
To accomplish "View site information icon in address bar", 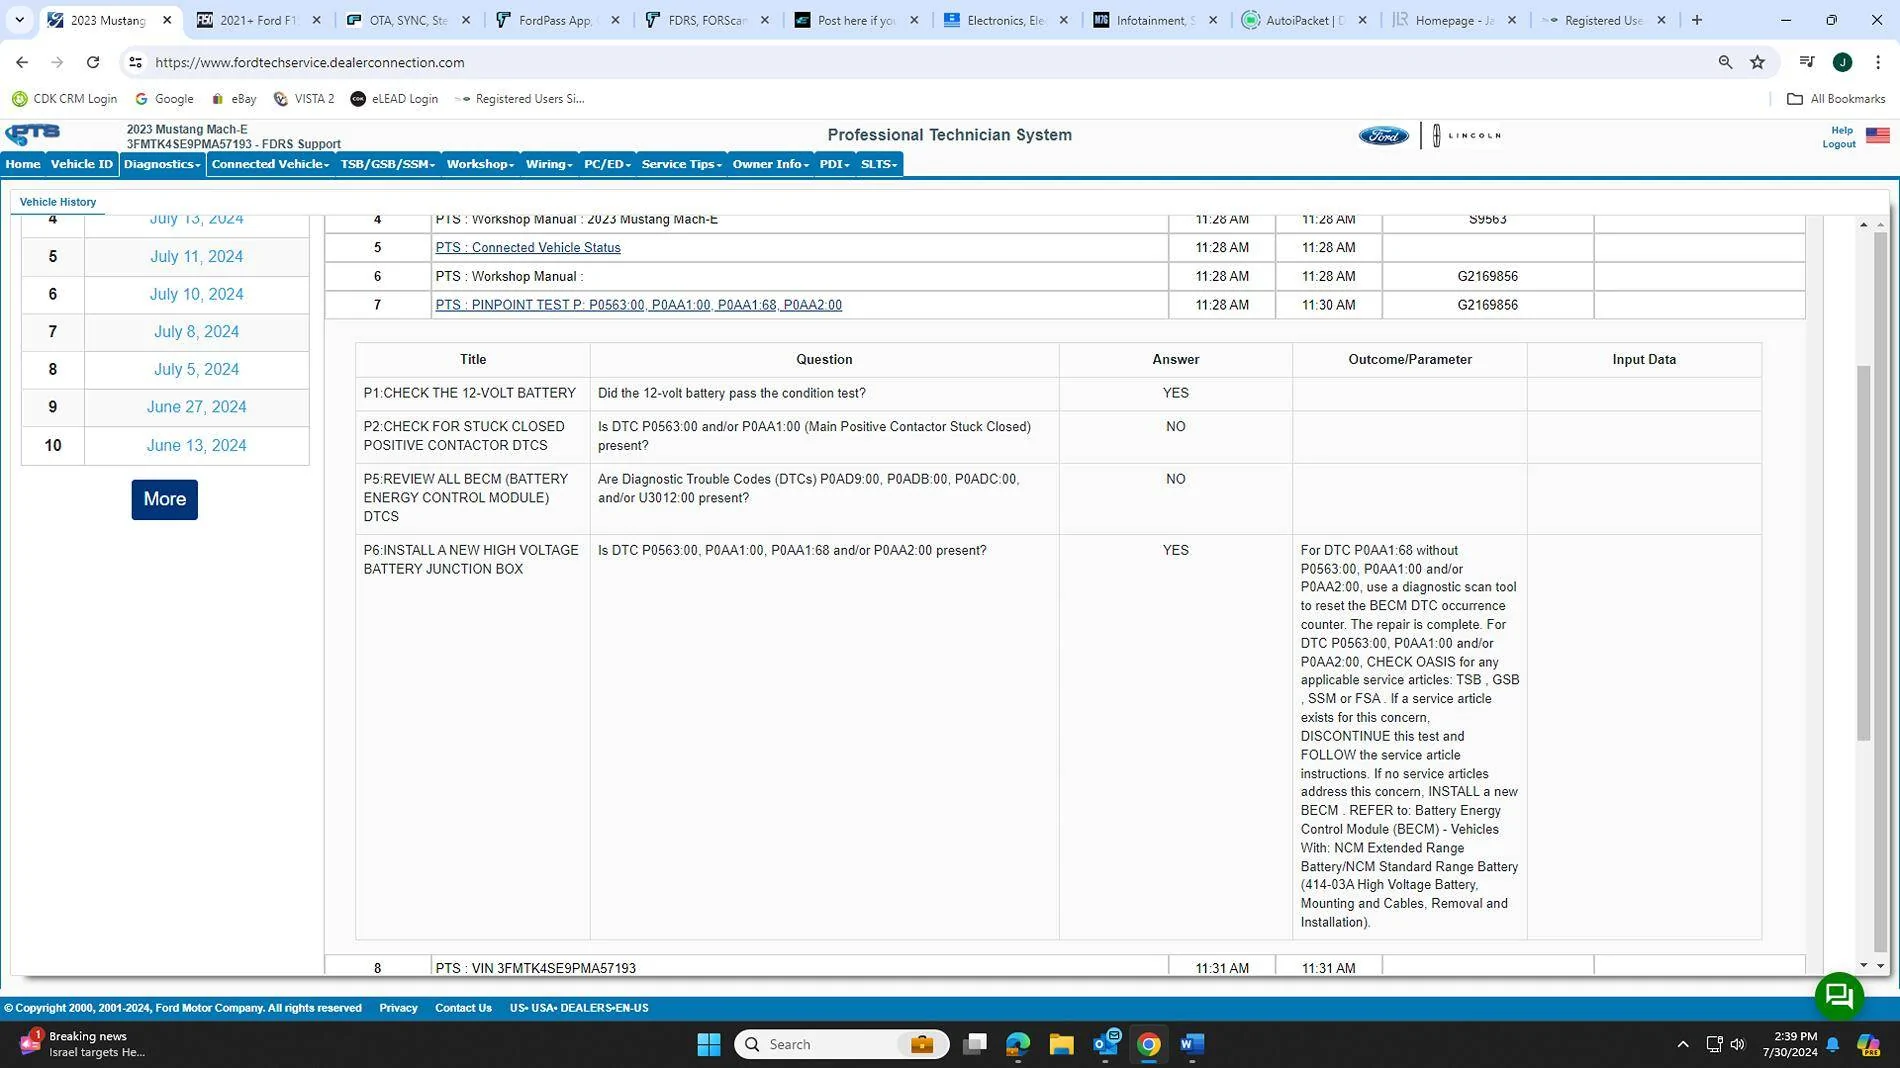I will [135, 62].
